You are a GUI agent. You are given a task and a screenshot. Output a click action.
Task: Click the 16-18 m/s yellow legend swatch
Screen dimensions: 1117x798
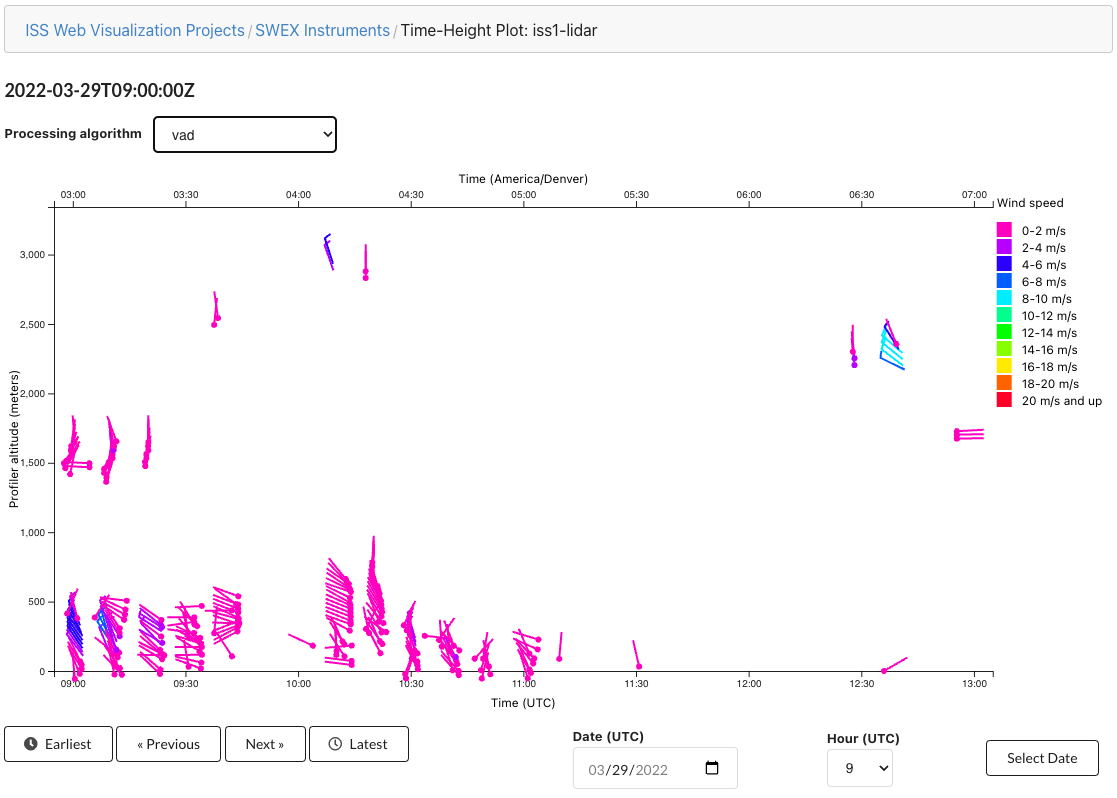point(1004,366)
